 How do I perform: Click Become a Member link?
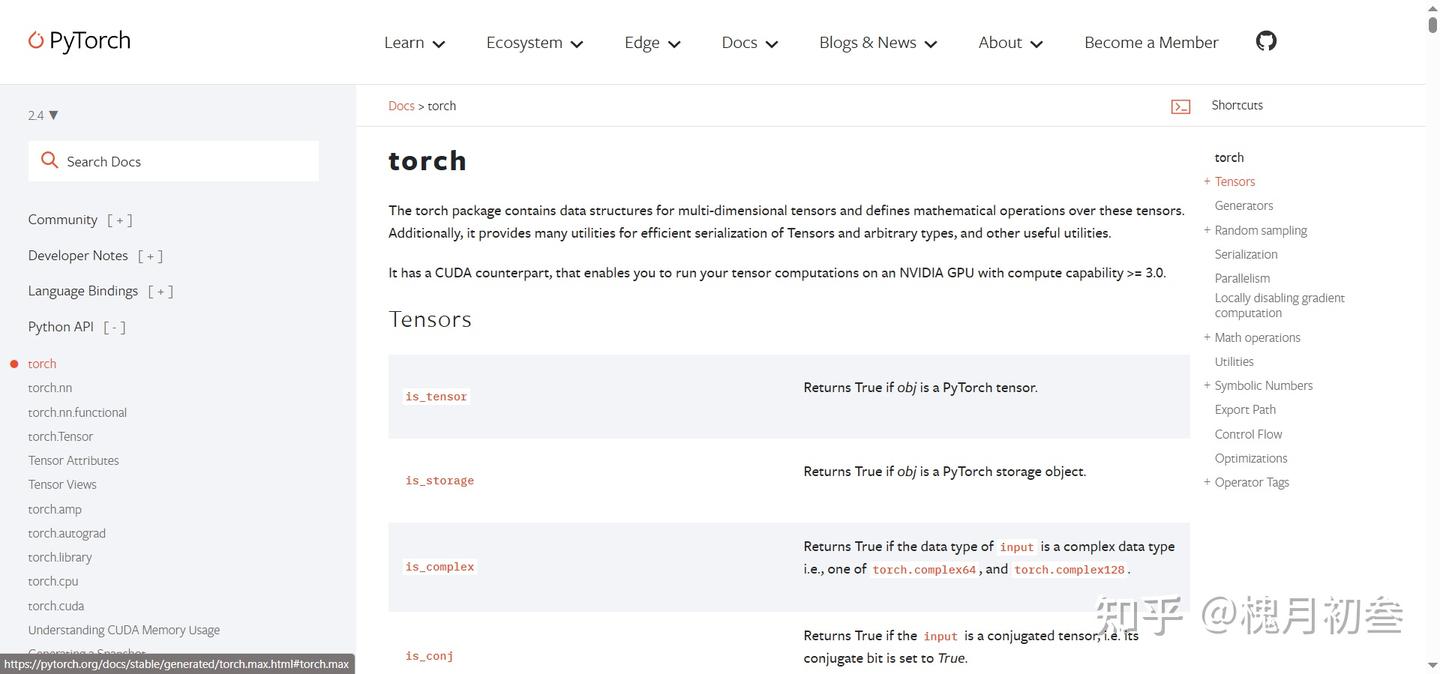pyautogui.click(x=1151, y=42)
